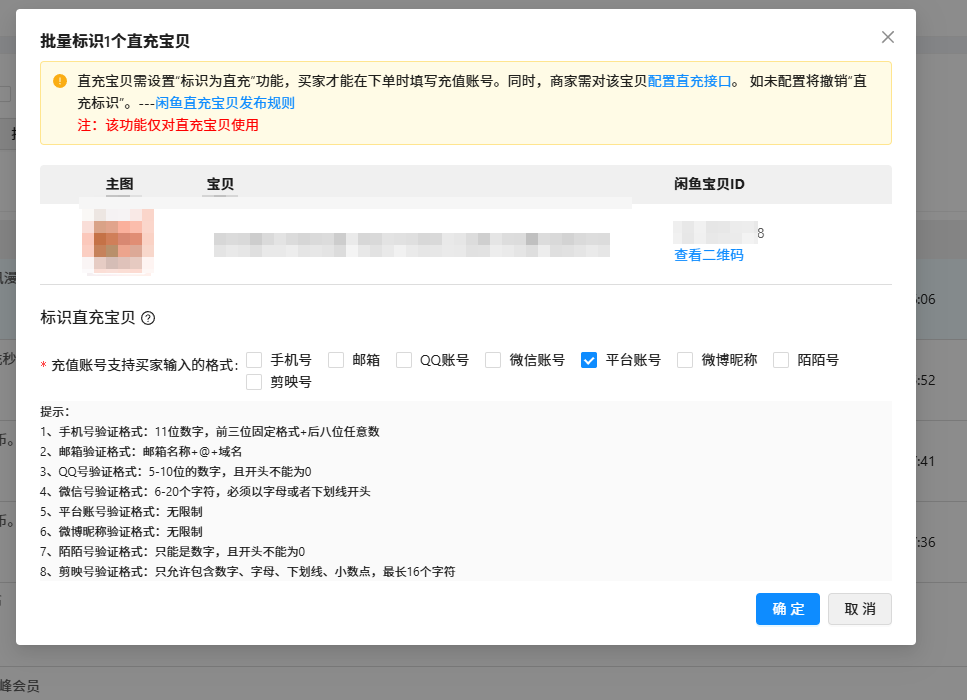
Task: Close the batch marking dialog
Action: (887, 37)
